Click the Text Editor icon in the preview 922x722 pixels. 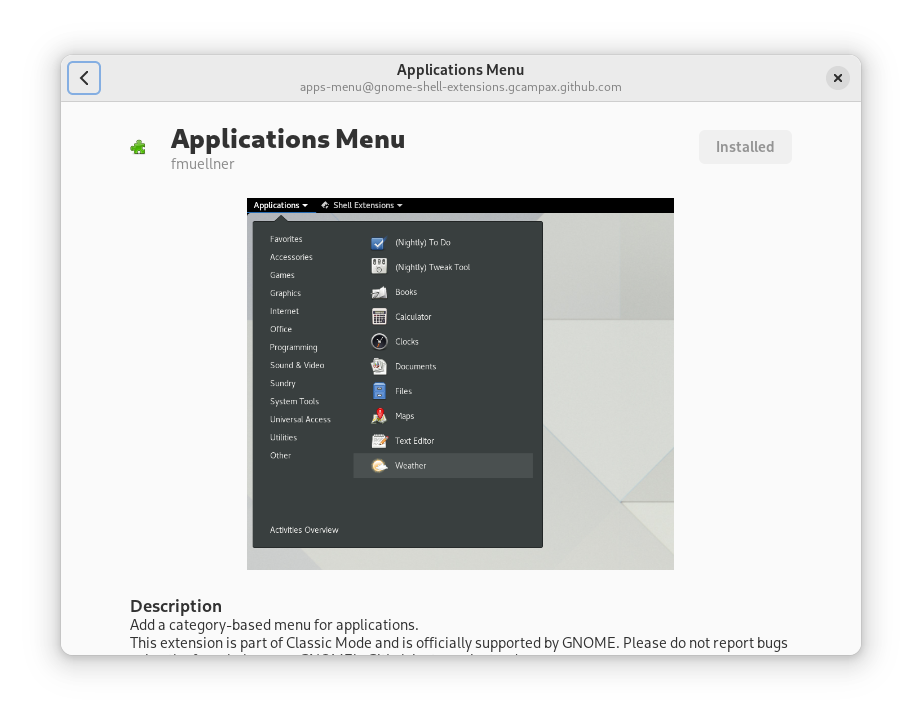(379, 441)
